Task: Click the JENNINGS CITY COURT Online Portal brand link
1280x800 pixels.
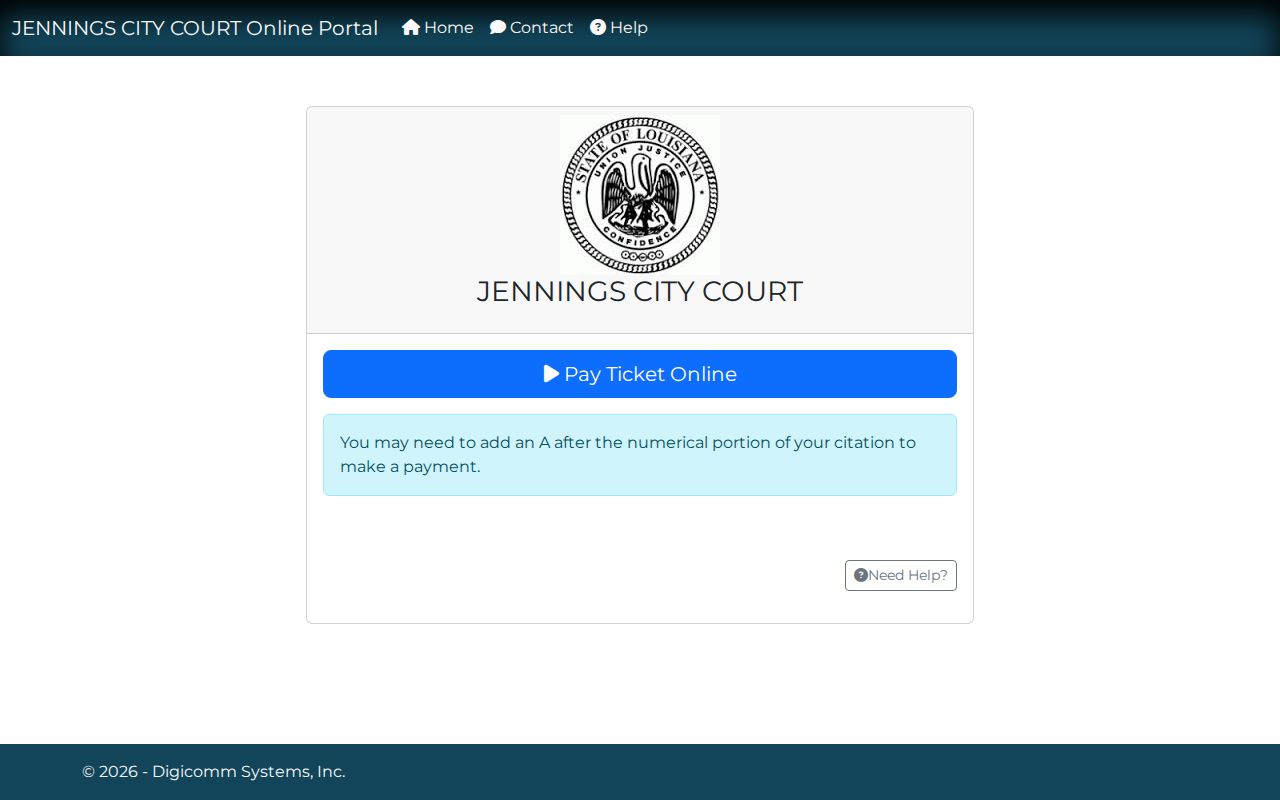Action: 195,28
